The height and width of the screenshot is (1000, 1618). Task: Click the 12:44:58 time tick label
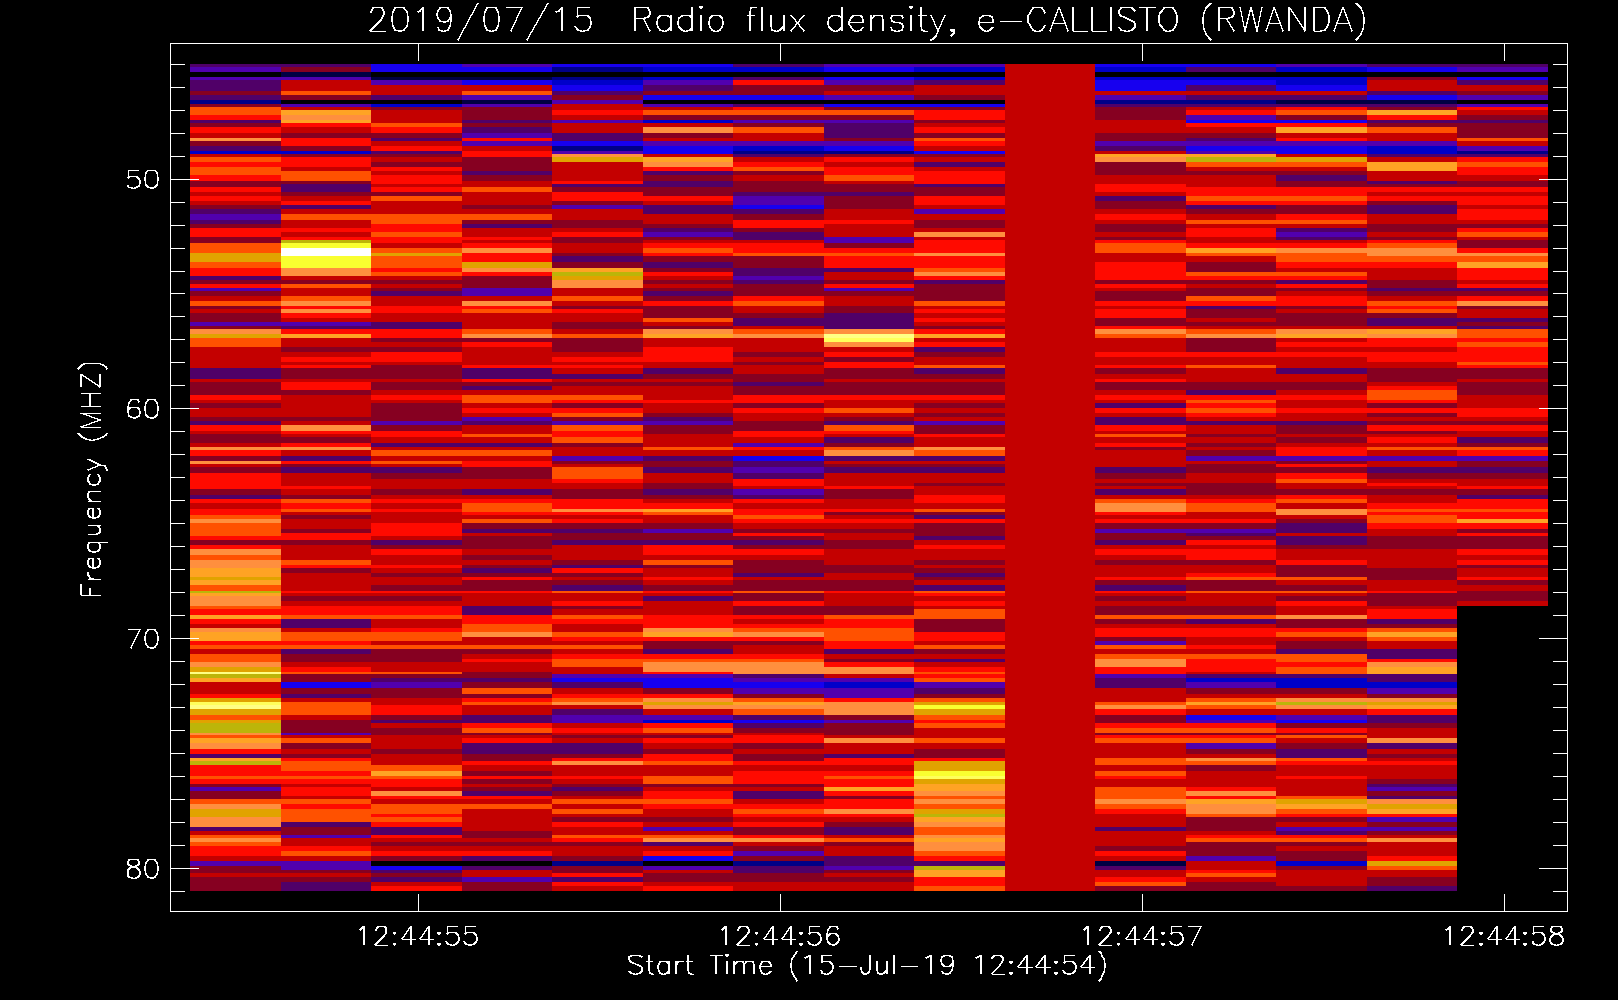click(x=1503, y=936)
